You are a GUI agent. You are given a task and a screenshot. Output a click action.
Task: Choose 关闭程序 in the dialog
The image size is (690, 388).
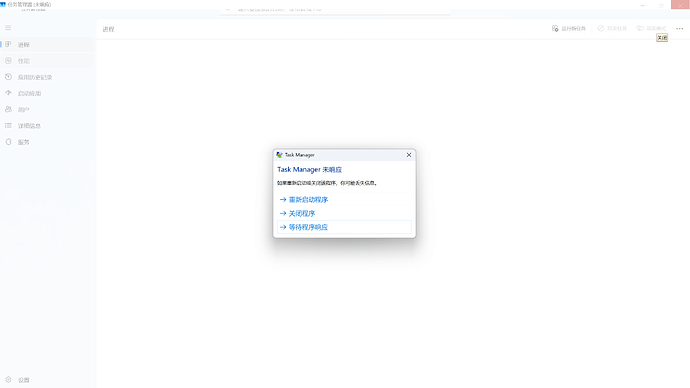344,213
